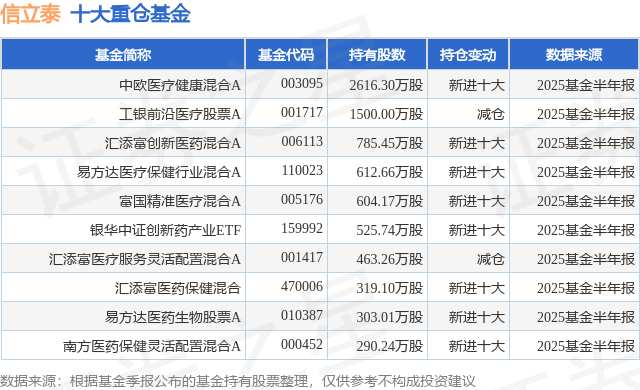Click the 十大重仓基金 heading
The height and width of the screenshot is (390, 640).
coord(131,13)
